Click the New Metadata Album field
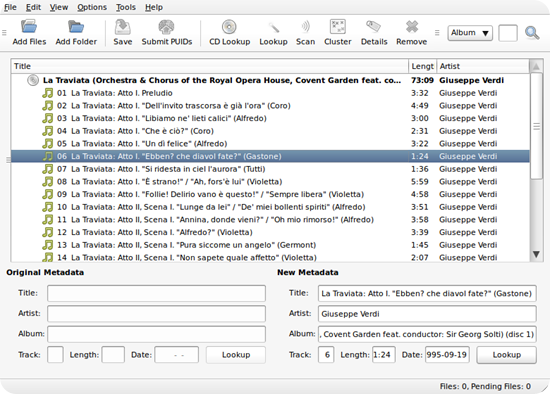 [x=427, y=334]
